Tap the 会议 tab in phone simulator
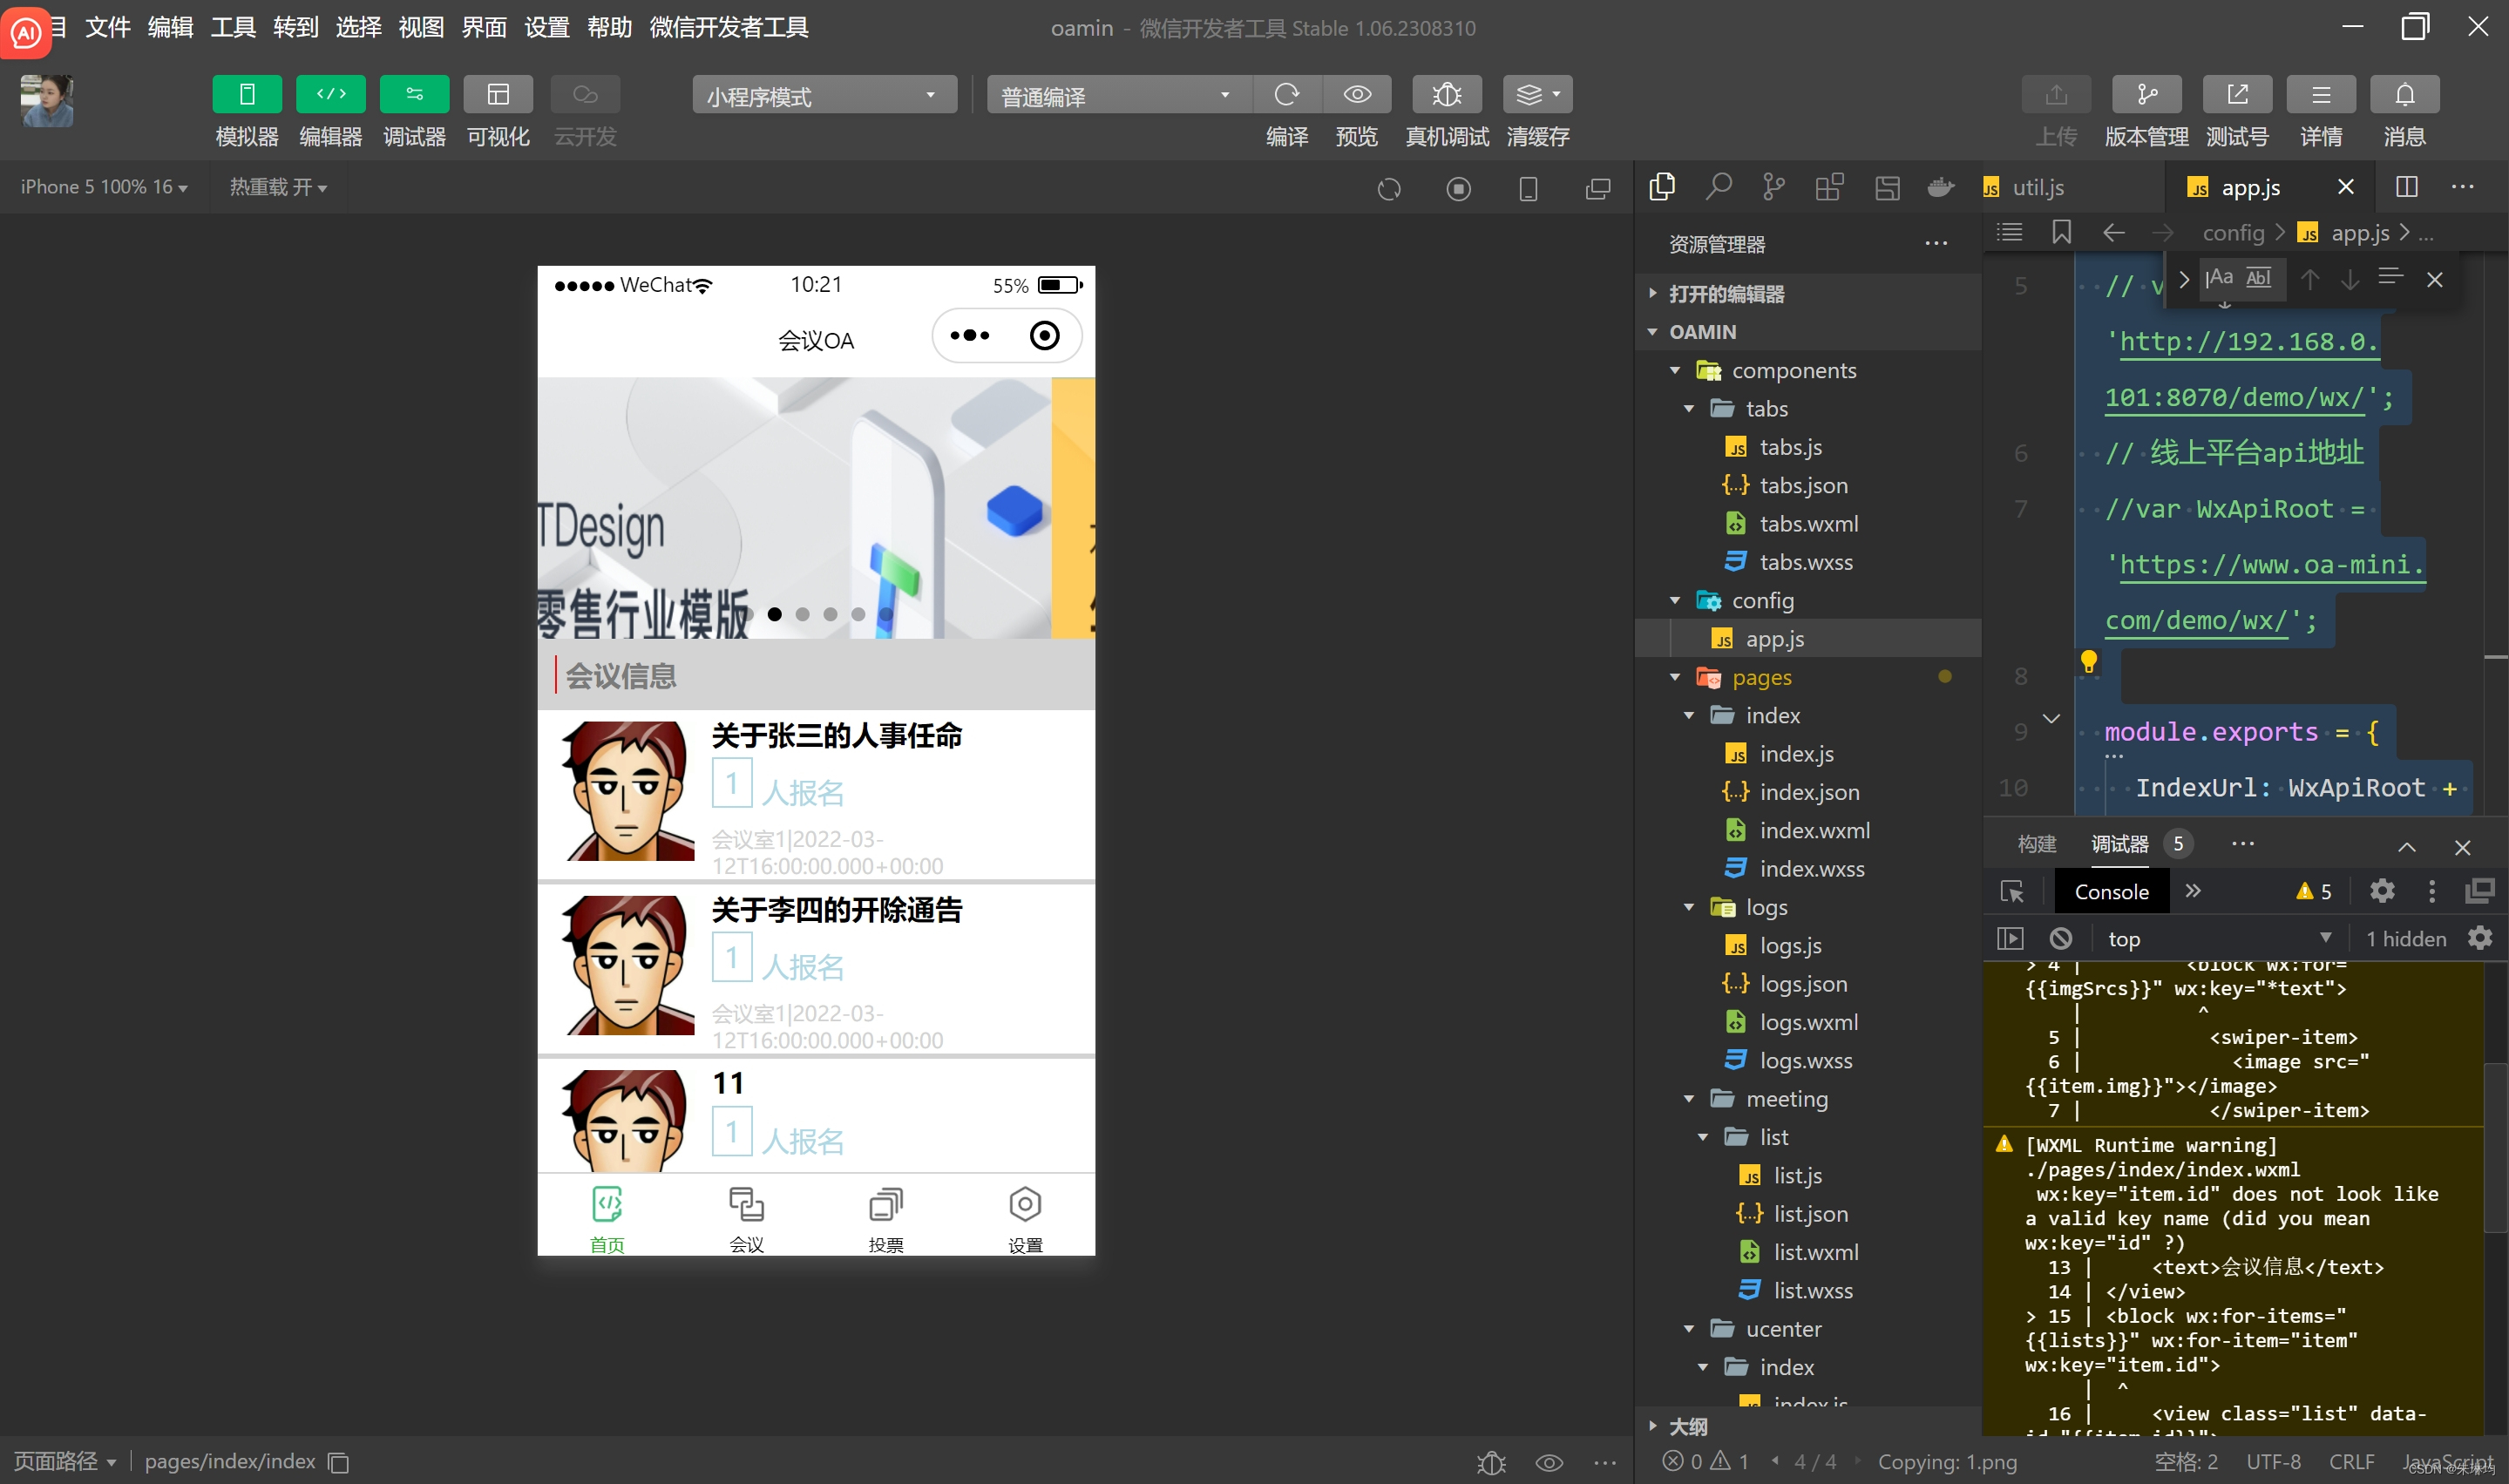Viewport: 2509px width, 1484px height. pos(746,1219)
